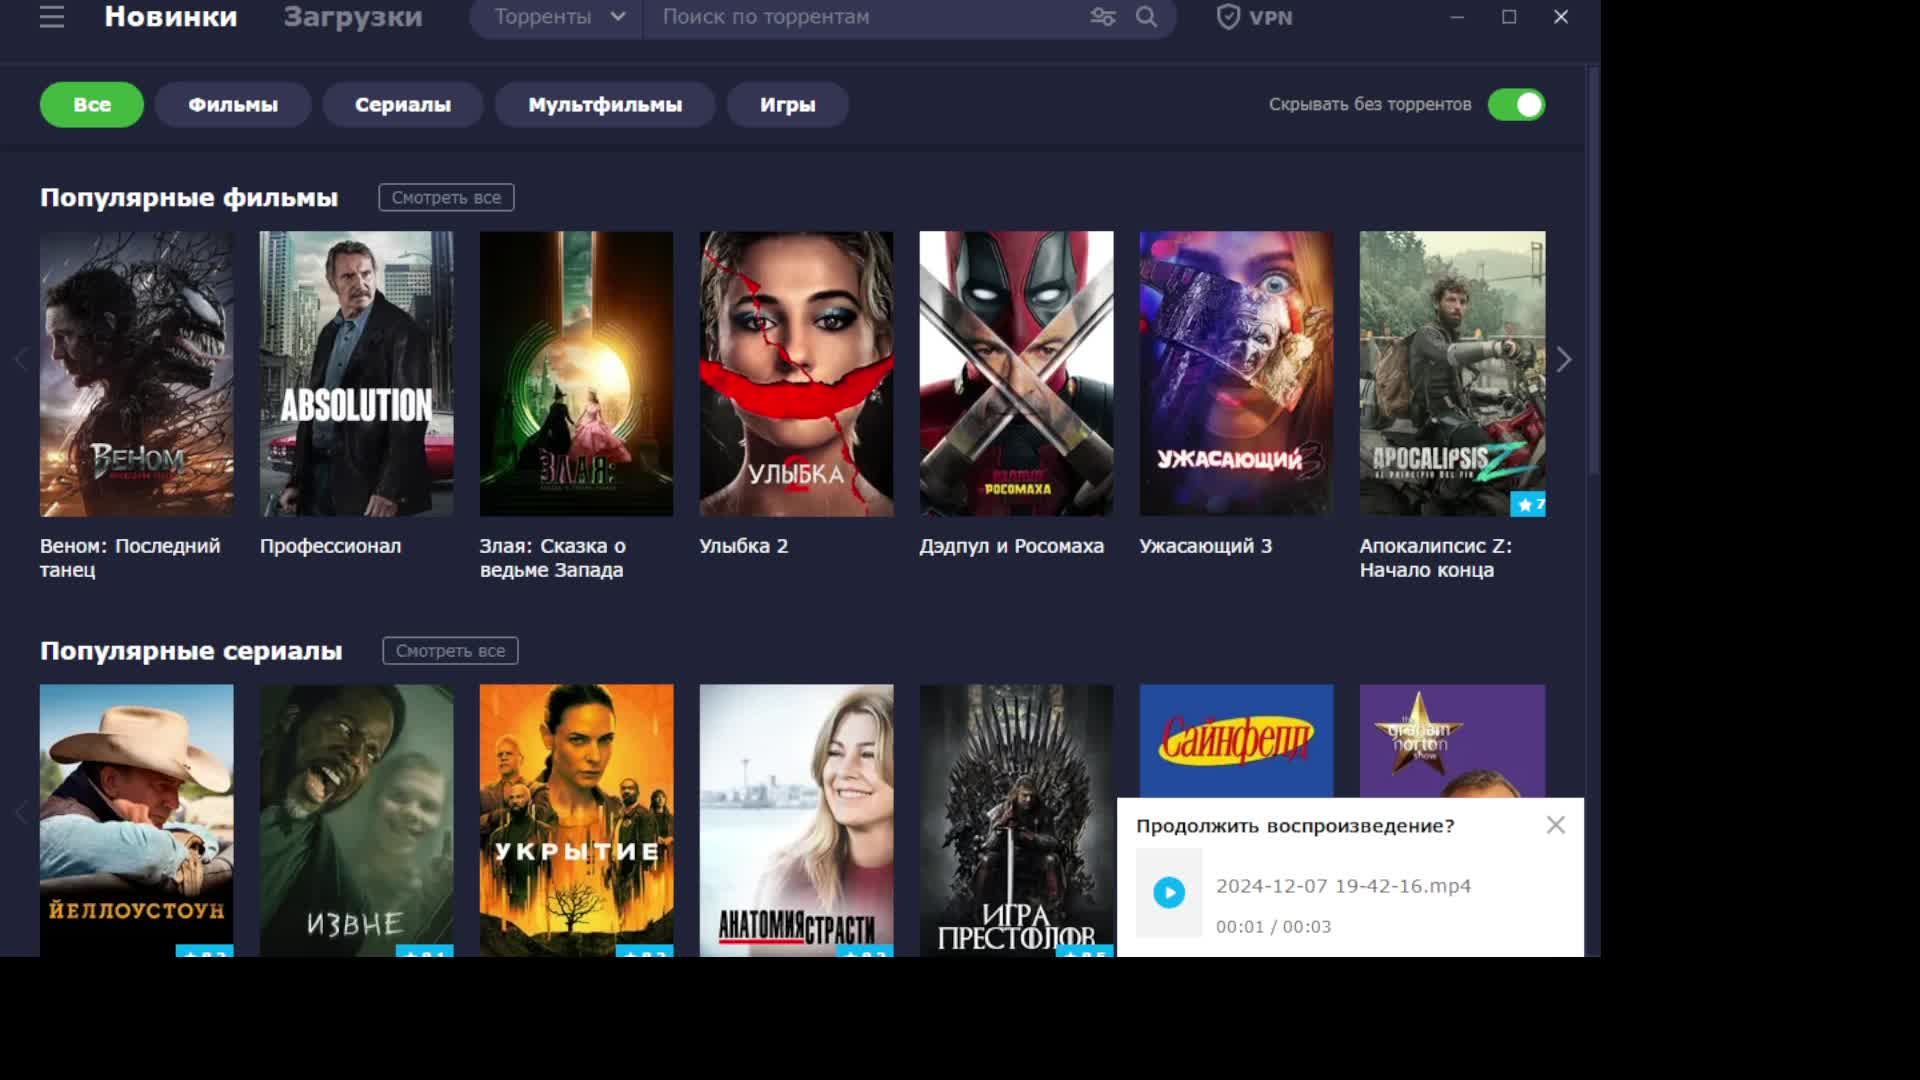Click rating star badge on Апокалипсис Z

pos(1529,505)
